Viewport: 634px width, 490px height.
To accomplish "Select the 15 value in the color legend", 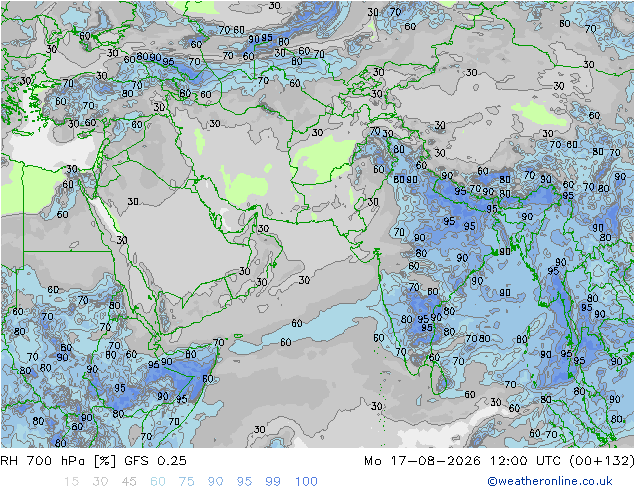I will click(x=71, y=482).
